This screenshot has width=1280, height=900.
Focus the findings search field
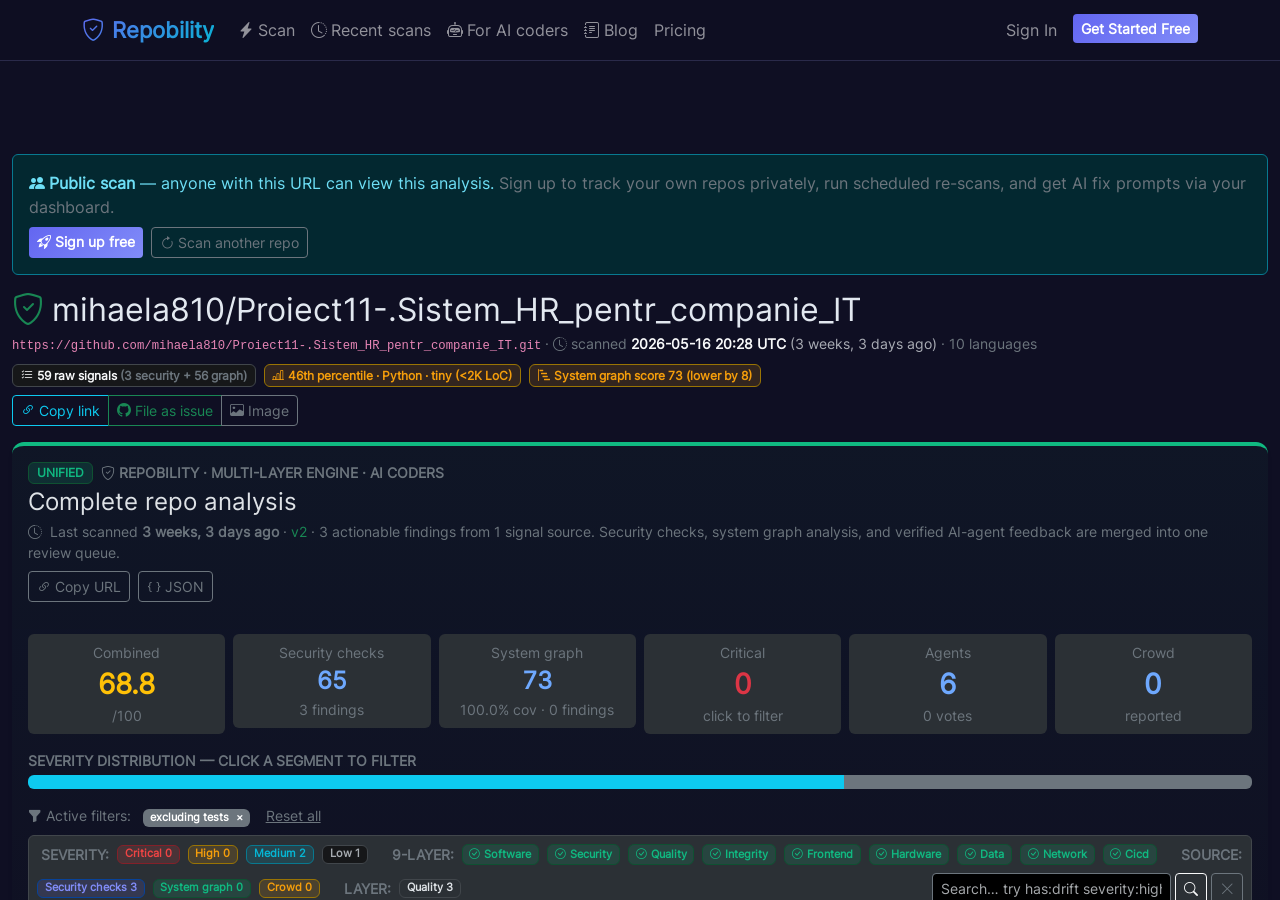[x=1052, y=889]
